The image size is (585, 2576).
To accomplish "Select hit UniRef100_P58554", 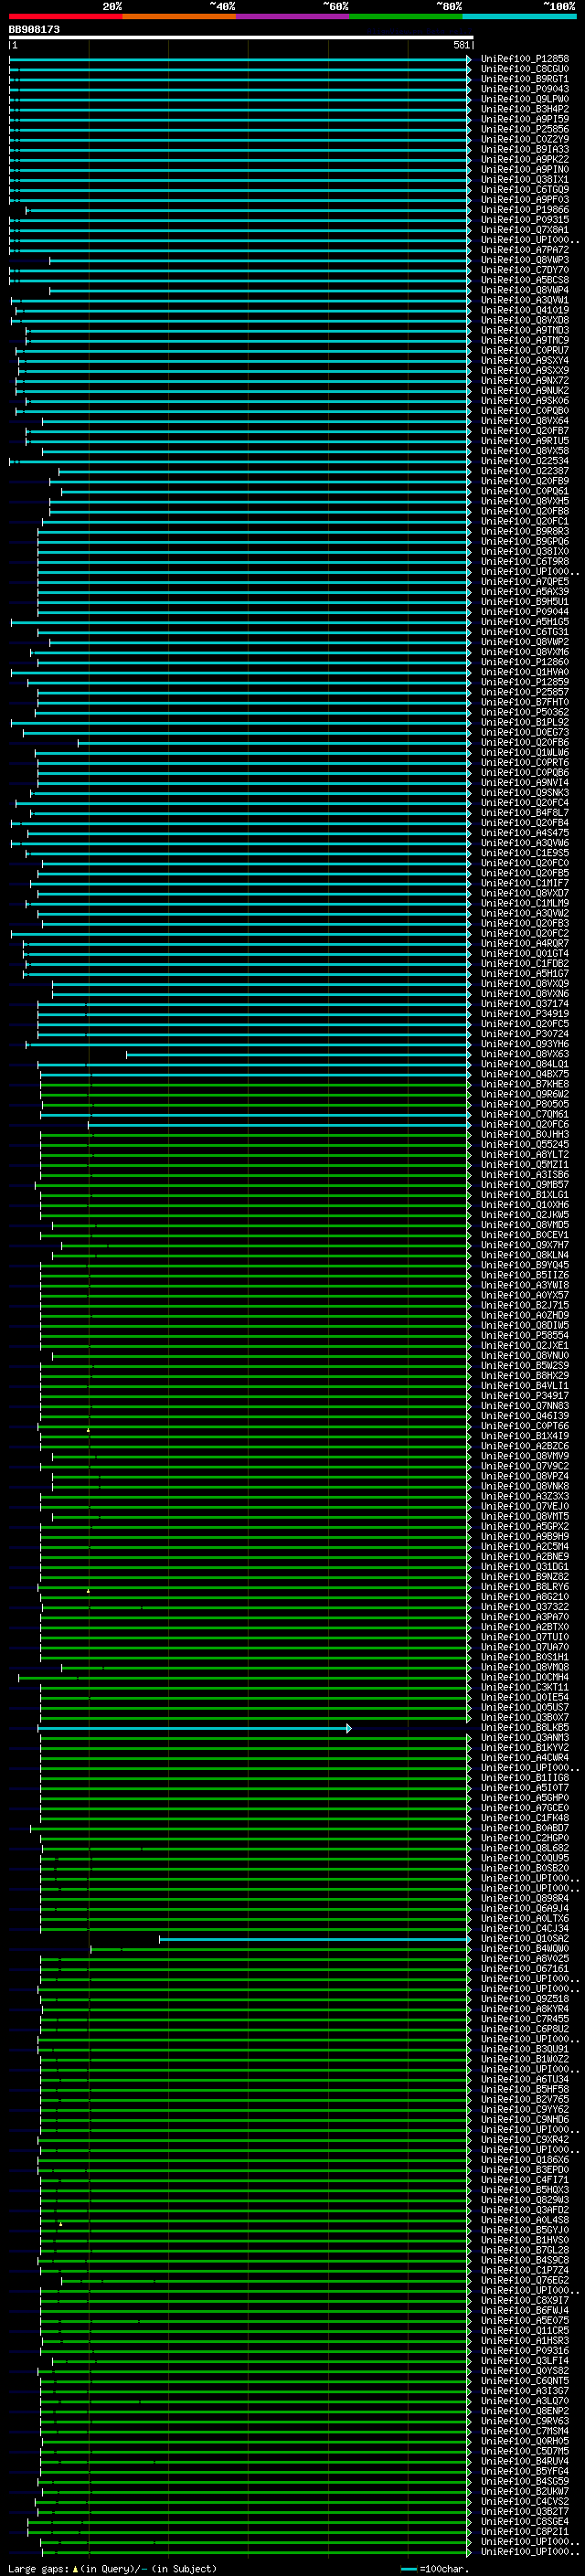I will click(525, 1335).
